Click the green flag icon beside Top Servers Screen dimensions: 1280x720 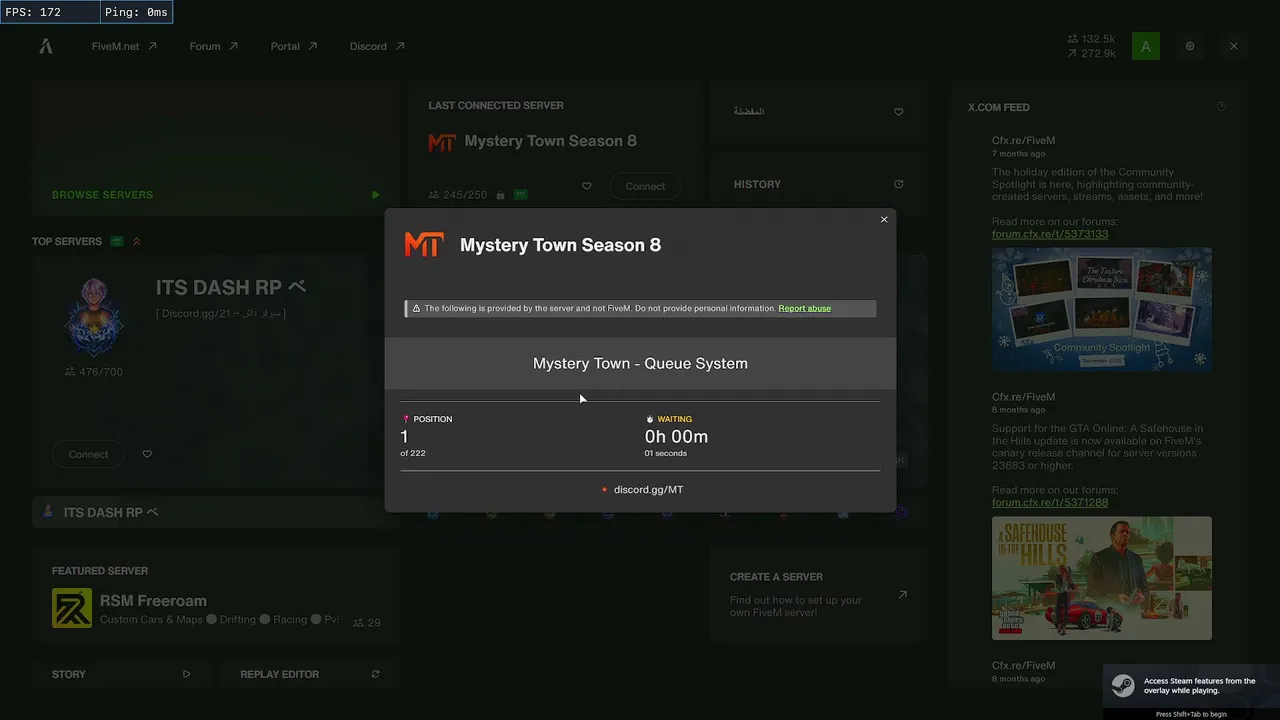117,241
